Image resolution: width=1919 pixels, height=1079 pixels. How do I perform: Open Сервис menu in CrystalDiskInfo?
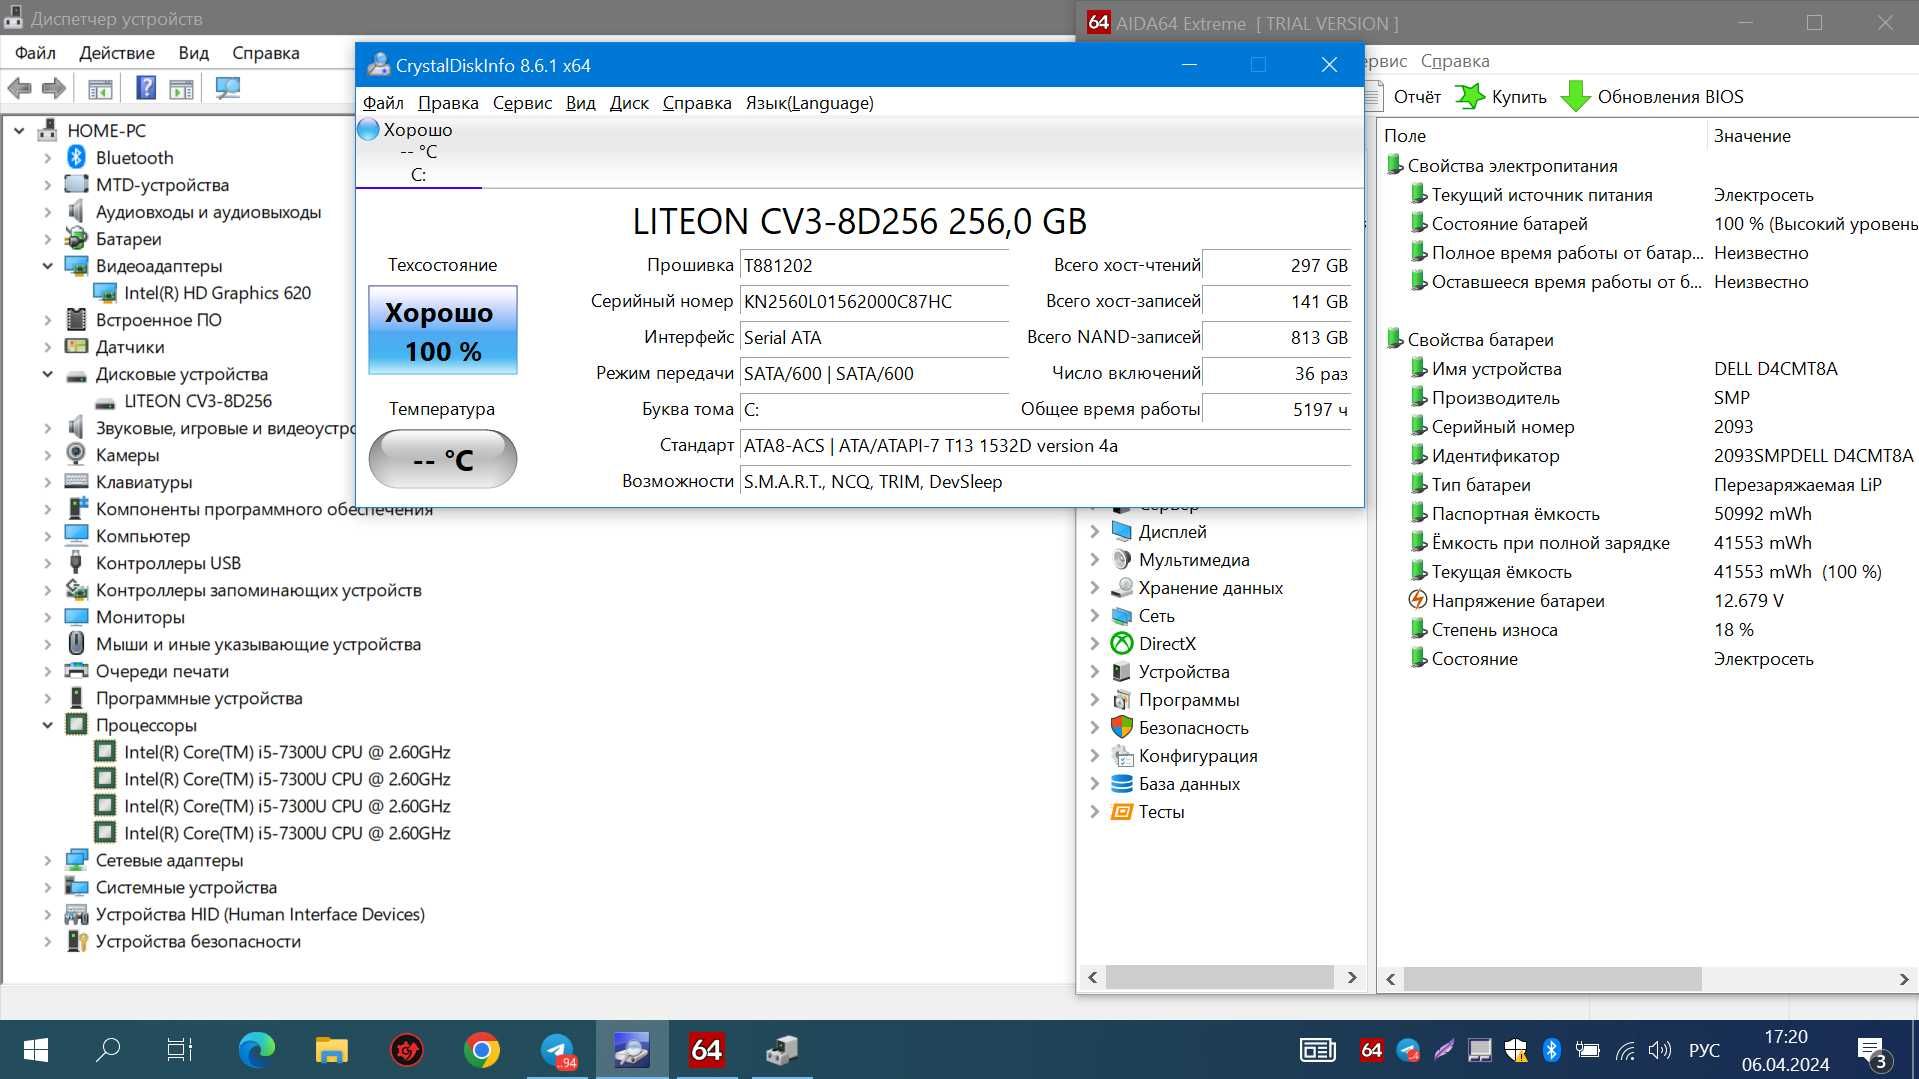(x=522, y=103)
